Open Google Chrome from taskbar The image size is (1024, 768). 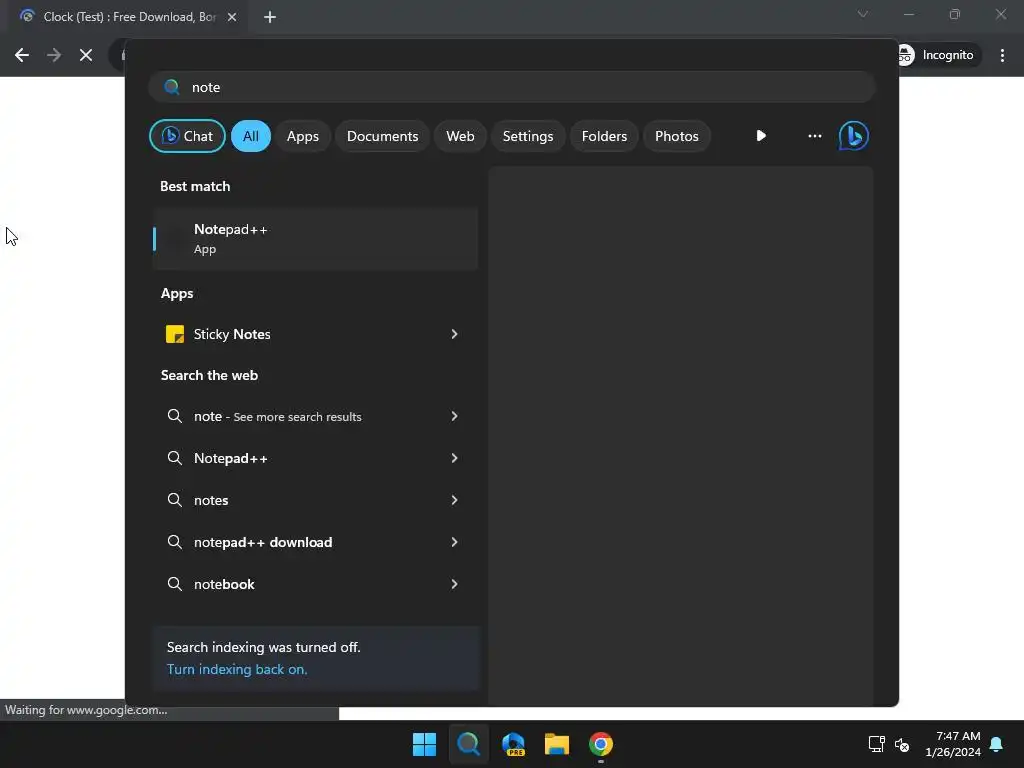(601, 744)
